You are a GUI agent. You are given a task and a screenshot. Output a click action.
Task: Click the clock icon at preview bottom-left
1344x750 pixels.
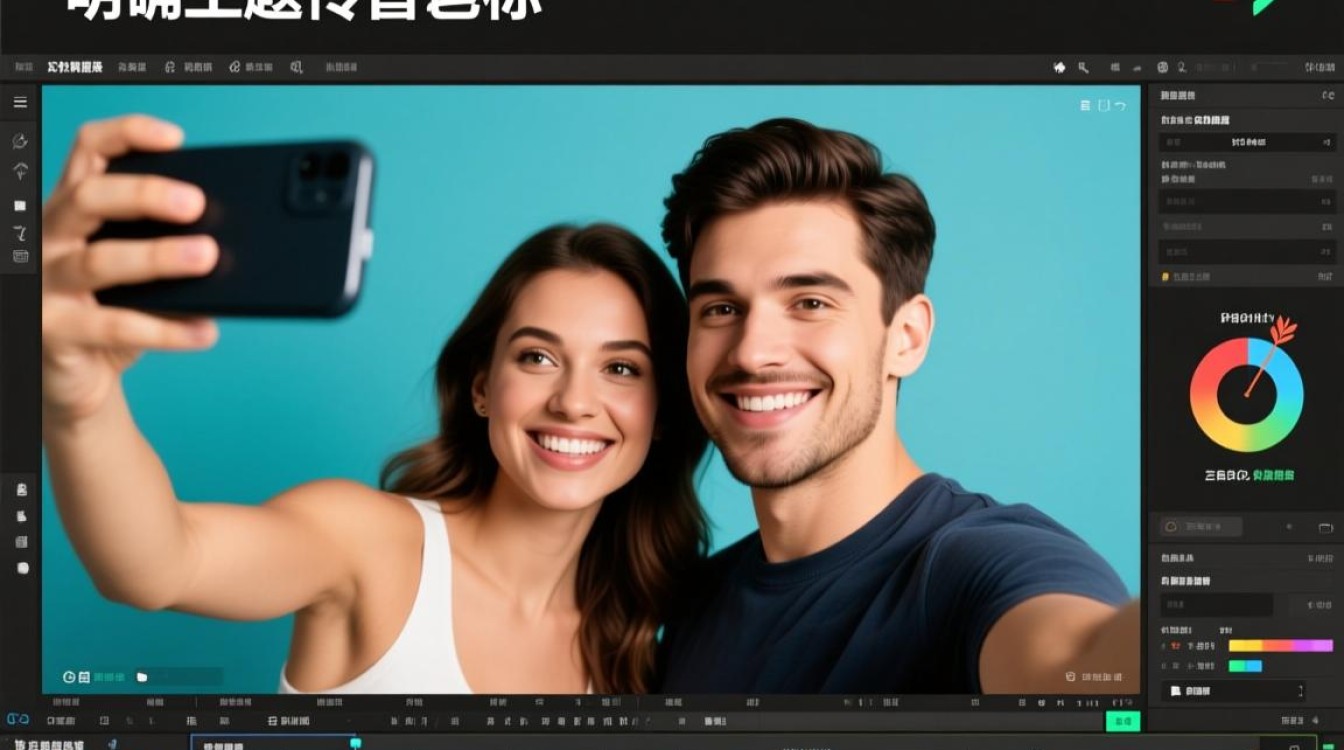(x=69, y=677)
